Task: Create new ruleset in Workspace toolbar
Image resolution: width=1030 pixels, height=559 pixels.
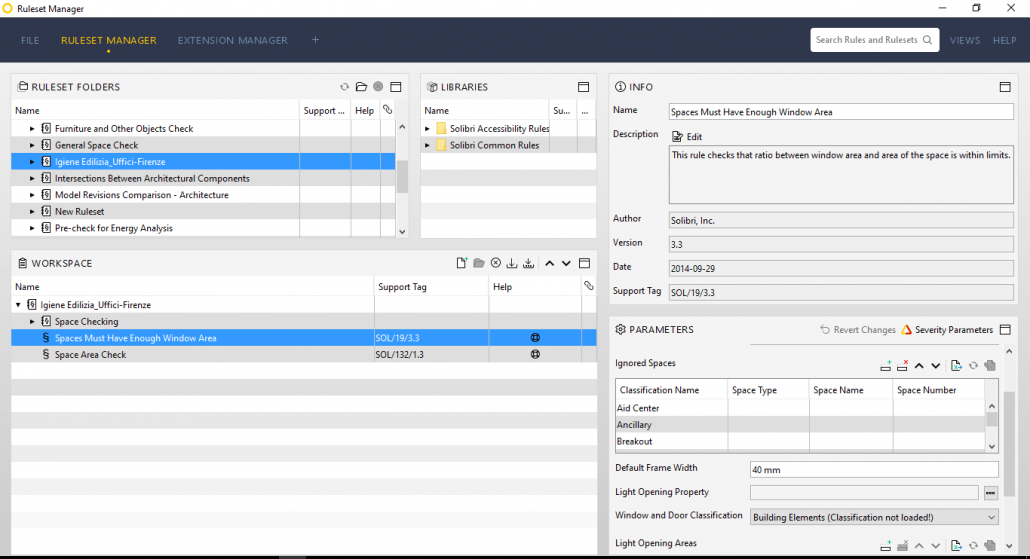Action: (462, 263)
